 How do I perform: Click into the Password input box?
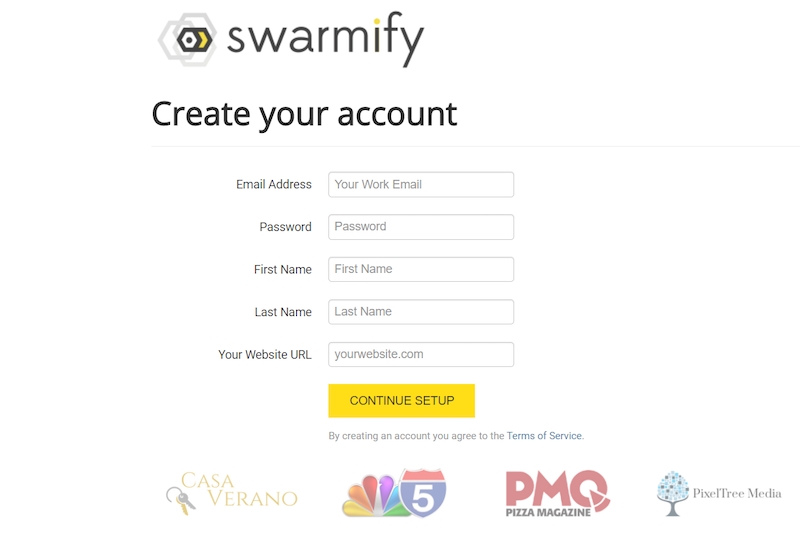[421, 227]
